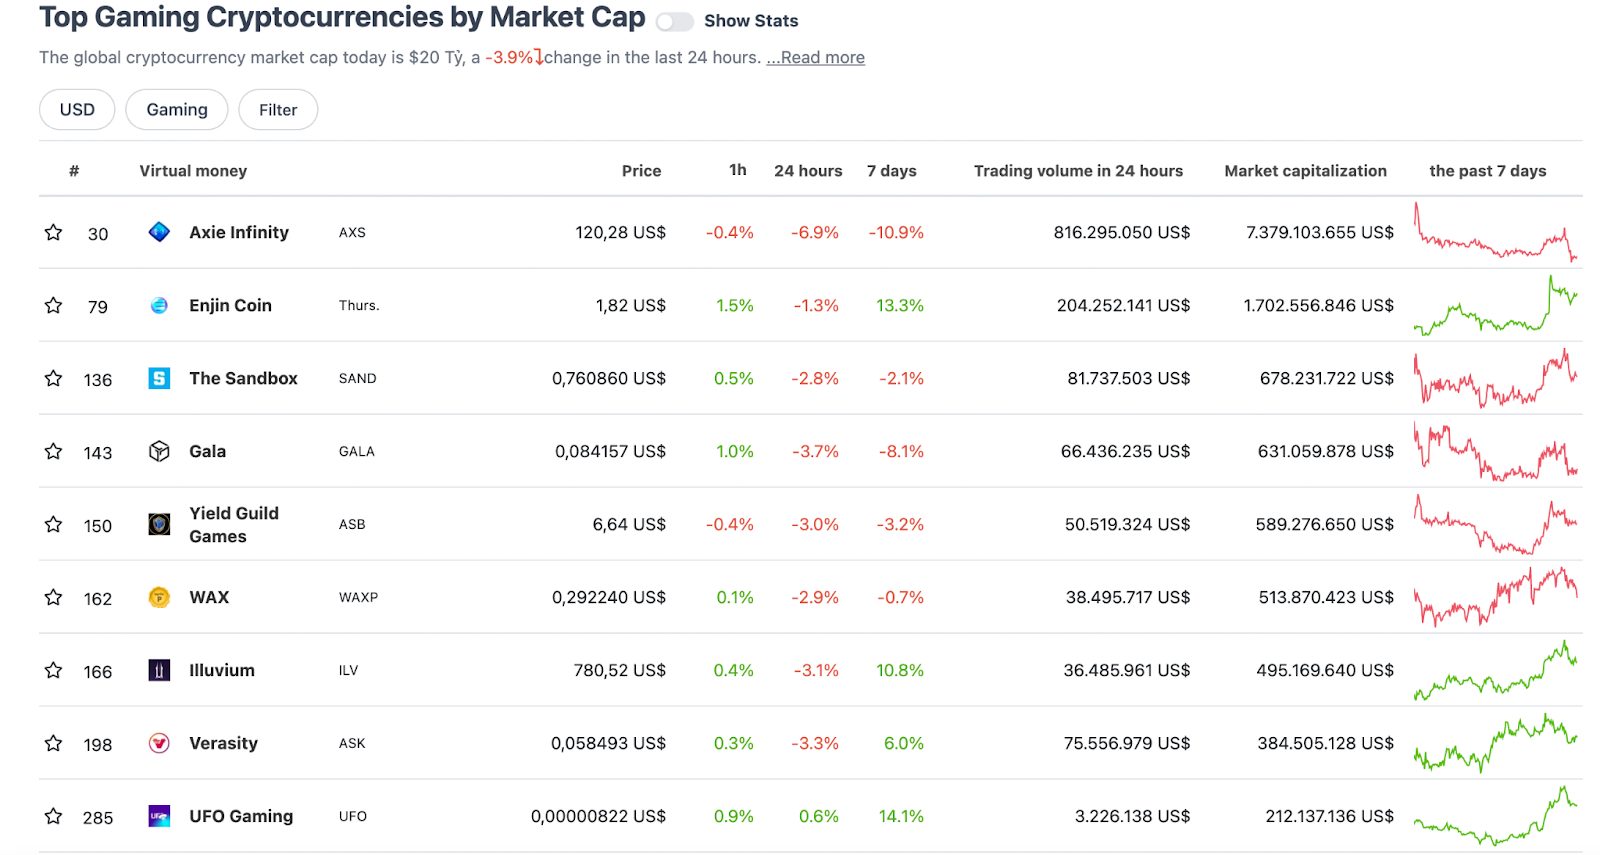Click the Illuvium logo icon

[x=159, y=670]
